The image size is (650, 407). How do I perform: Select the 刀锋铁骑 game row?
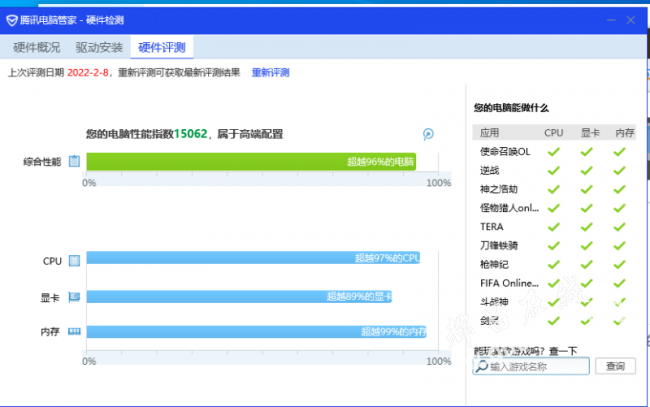coord(554,246)
